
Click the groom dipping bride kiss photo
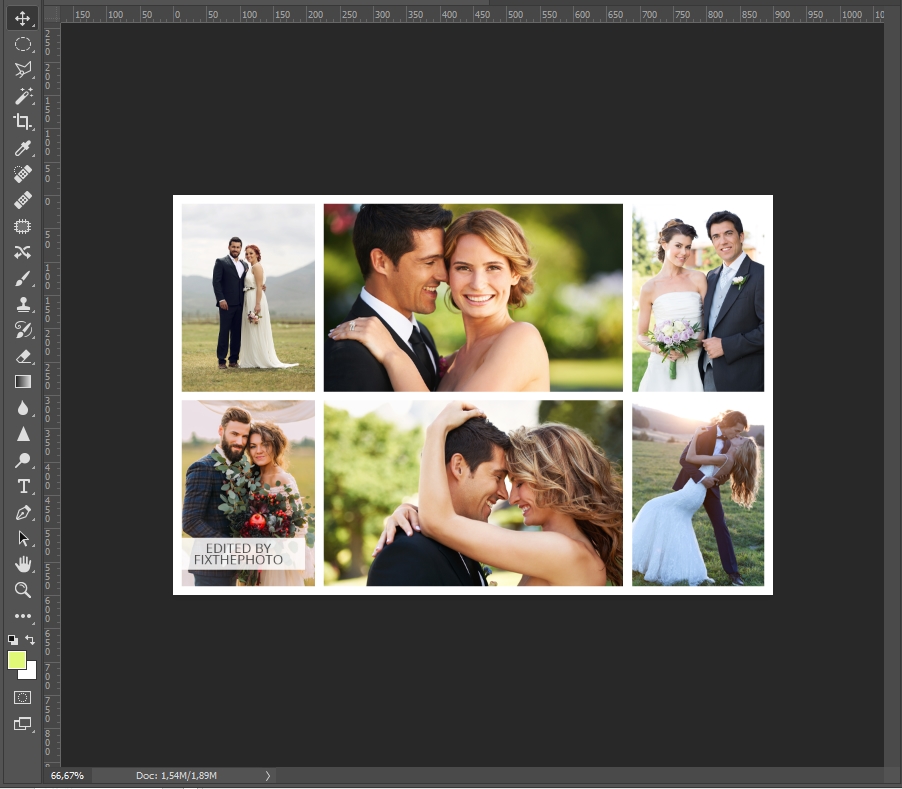coord(698,493)
